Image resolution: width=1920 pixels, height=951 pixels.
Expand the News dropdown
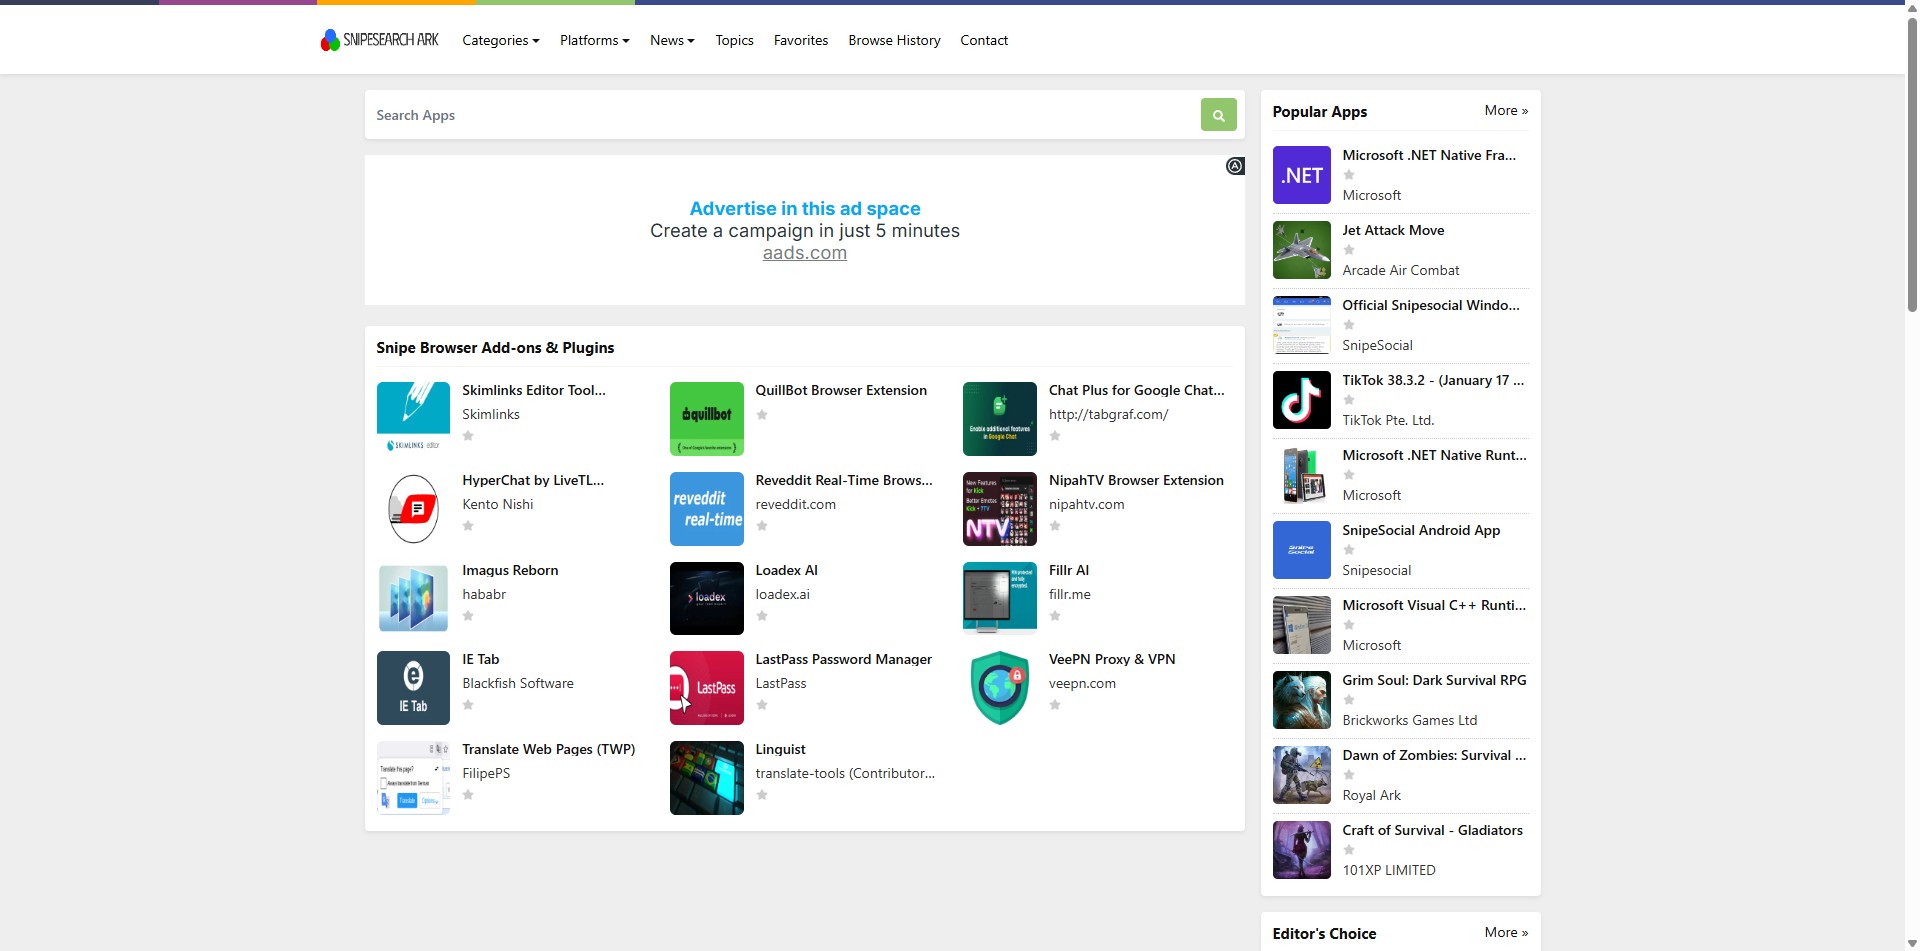pos(672,40)
